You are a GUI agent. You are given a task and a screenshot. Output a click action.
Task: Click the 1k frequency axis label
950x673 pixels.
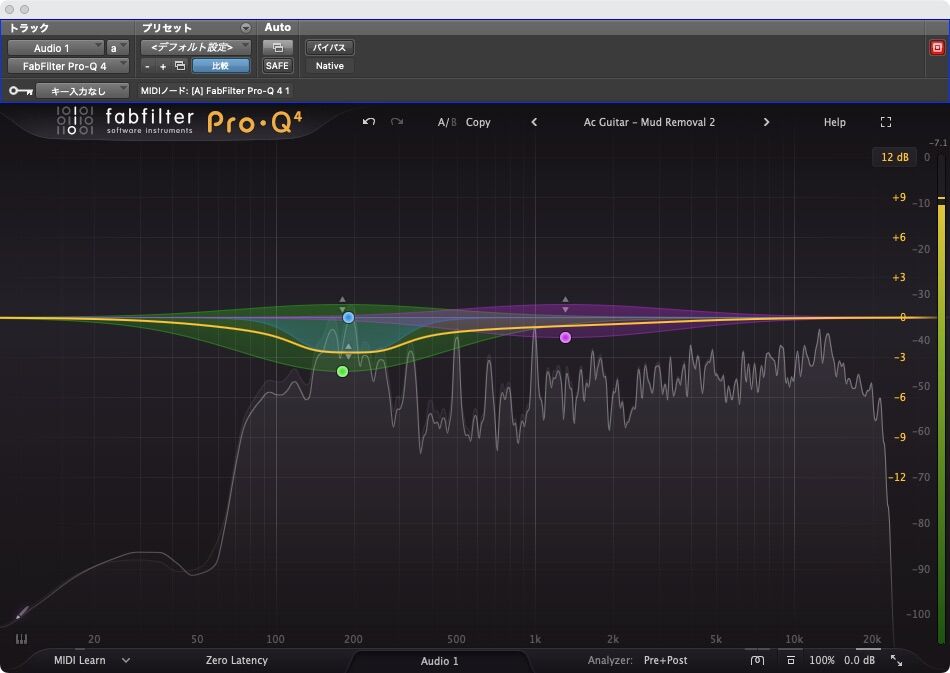click(x=535, y=639)
